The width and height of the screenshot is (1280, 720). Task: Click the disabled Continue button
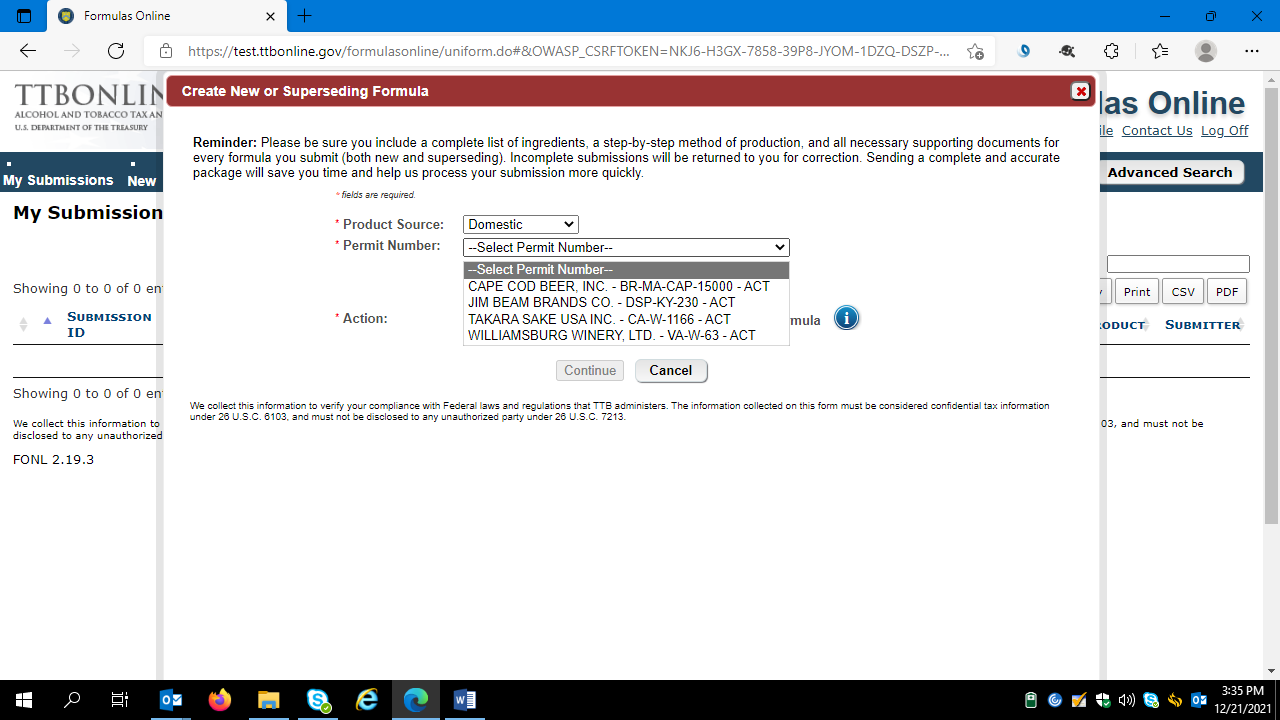coord(590,370)
